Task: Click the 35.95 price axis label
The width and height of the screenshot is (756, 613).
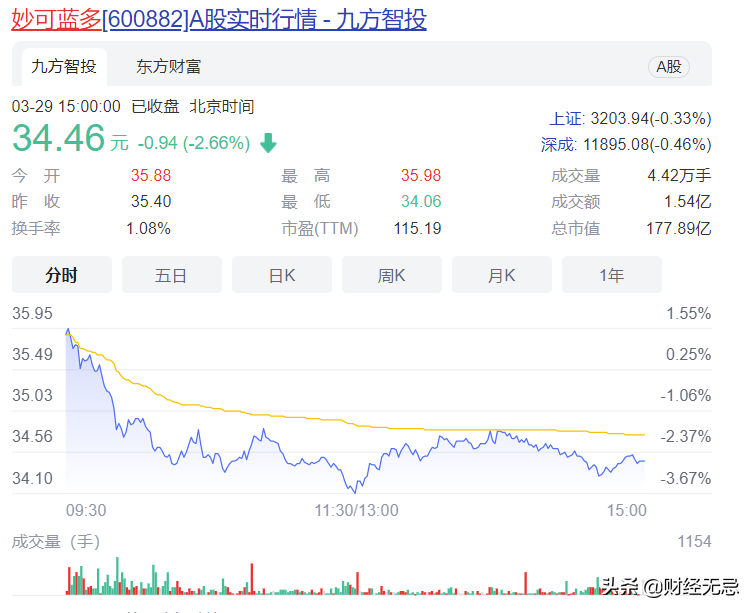Action: [32, 313]
